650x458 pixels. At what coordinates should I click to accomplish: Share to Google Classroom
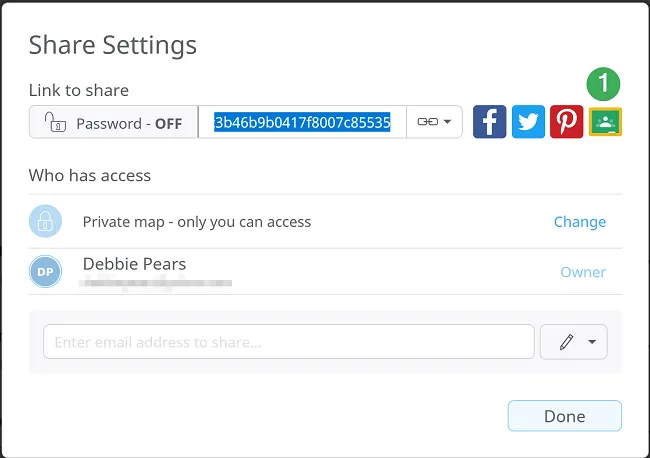(x=605, y=122)
